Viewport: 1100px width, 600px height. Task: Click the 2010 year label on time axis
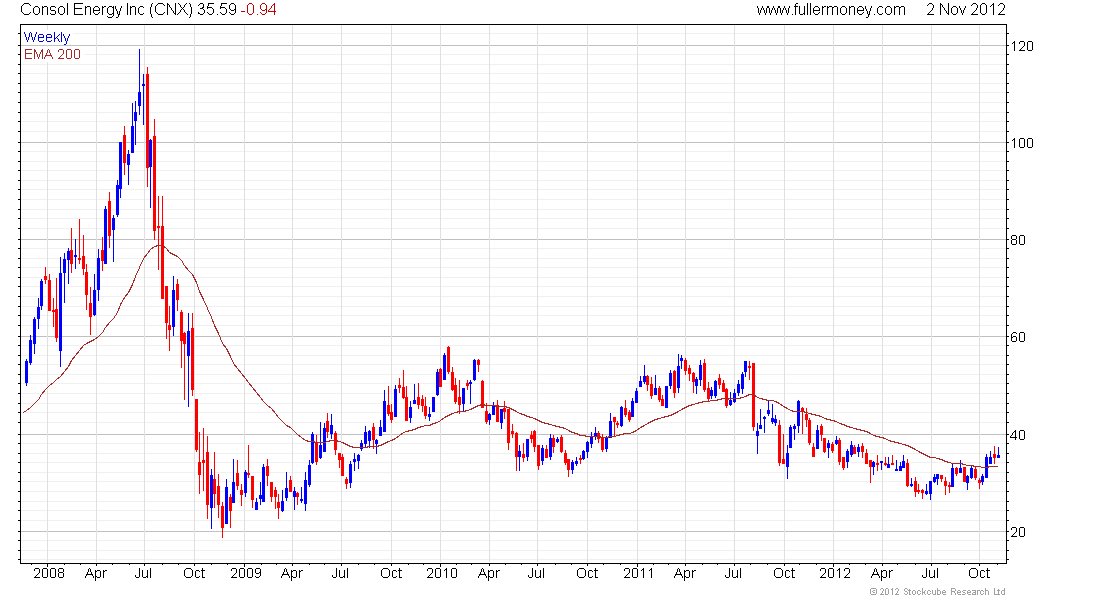pyautogui.click(x=442, y=573)
